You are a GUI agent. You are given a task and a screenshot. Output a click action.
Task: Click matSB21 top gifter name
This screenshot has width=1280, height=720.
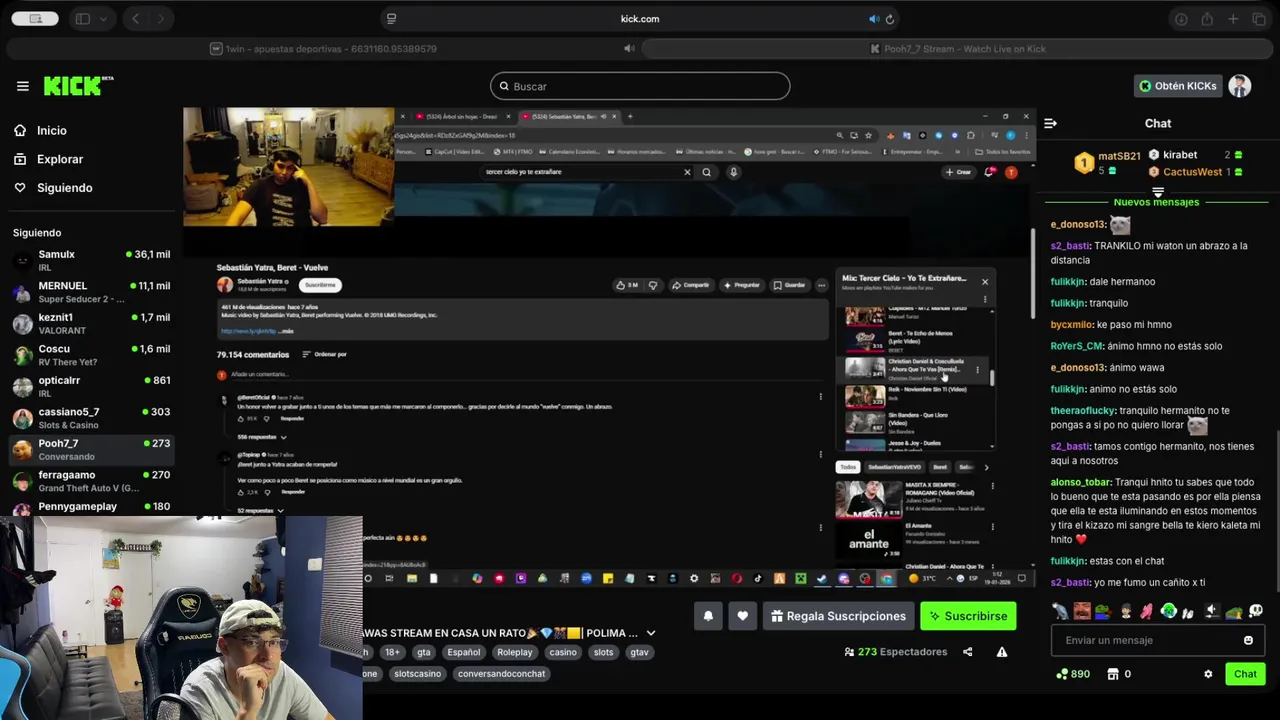tap(1119, 156)
